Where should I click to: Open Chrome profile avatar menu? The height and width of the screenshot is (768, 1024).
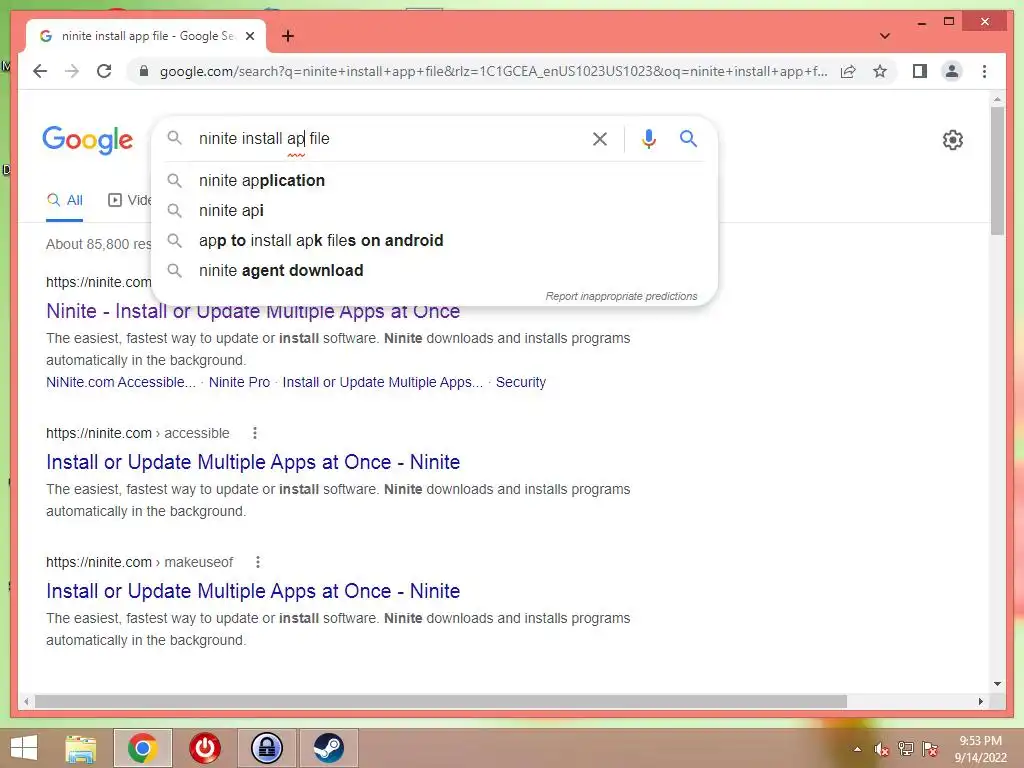coord(952,71)
